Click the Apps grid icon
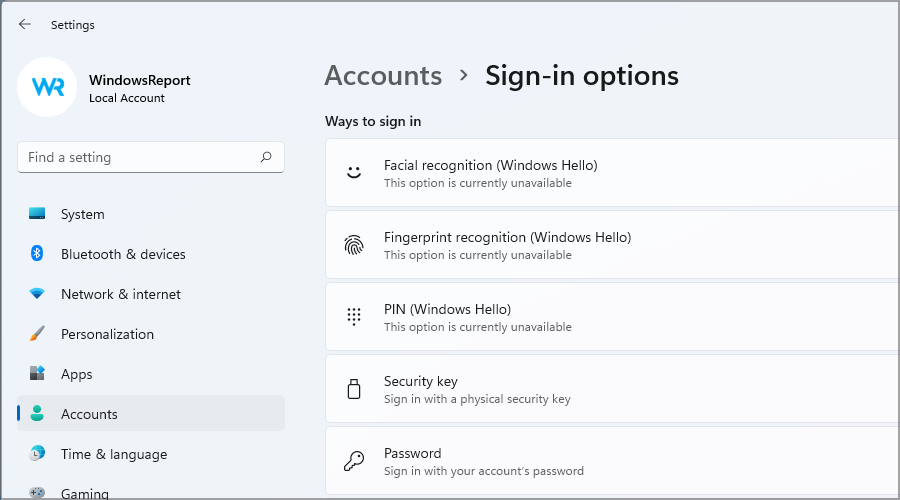Image resolution: width=900 pixels, height=500 pixels. click(x=37, y=373)
